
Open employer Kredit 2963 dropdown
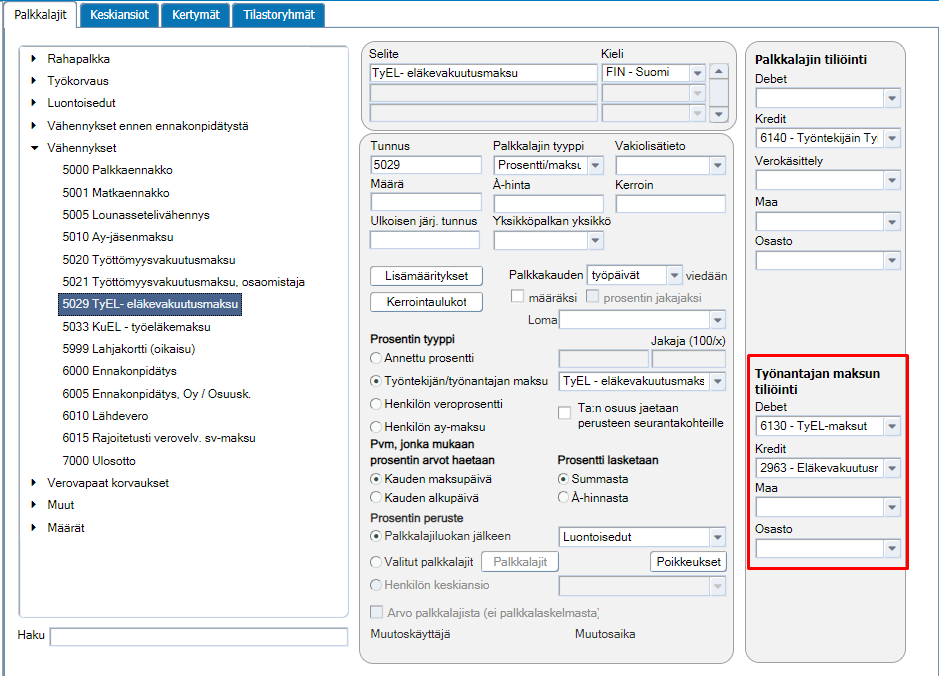pyautogui.click(x=892, y=468)
